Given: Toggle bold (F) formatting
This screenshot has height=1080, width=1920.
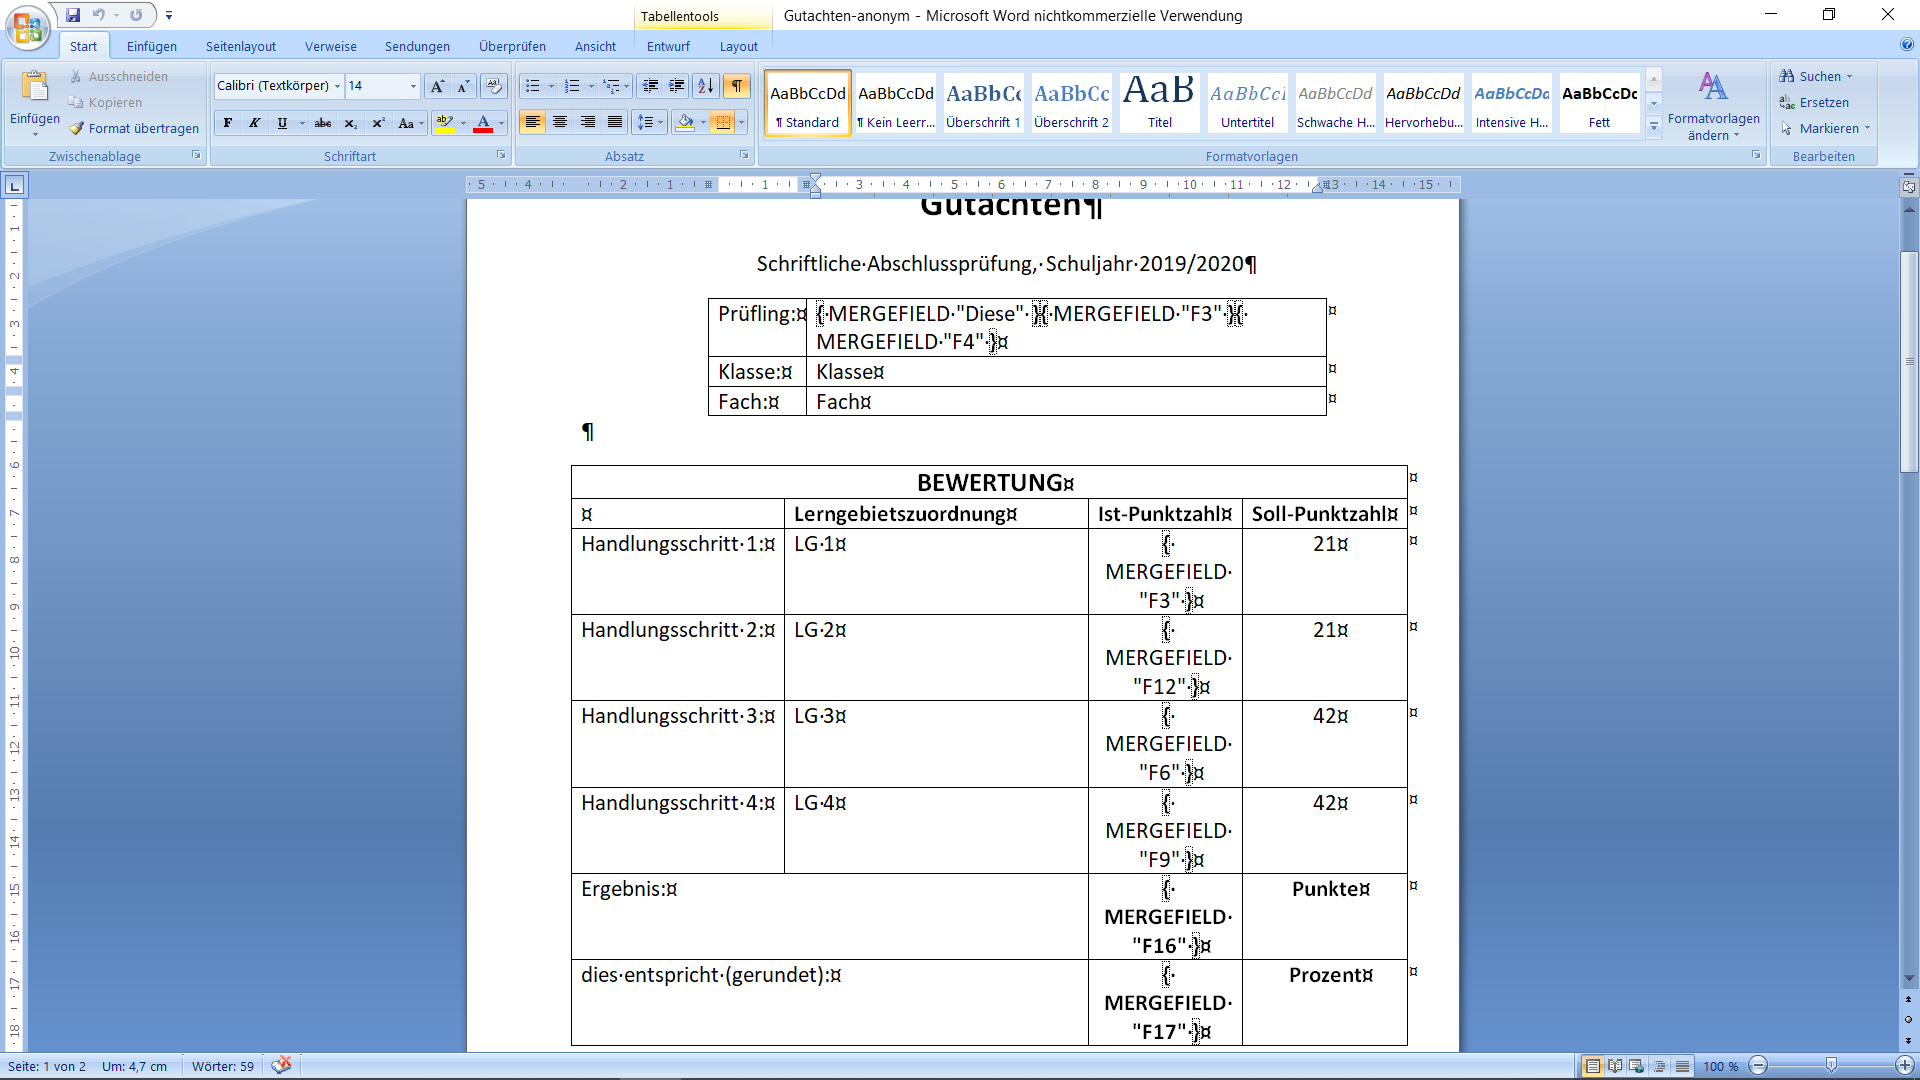Looking at the screenshot, I should coord(228,123).
